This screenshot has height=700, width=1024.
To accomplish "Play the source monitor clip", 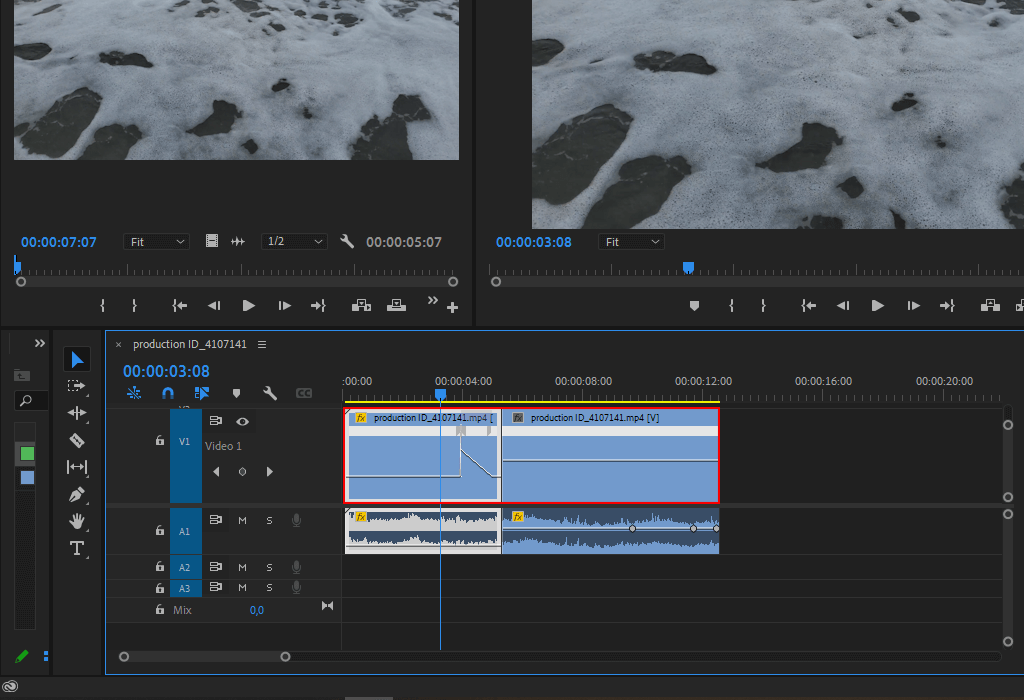I will point(248,306).
